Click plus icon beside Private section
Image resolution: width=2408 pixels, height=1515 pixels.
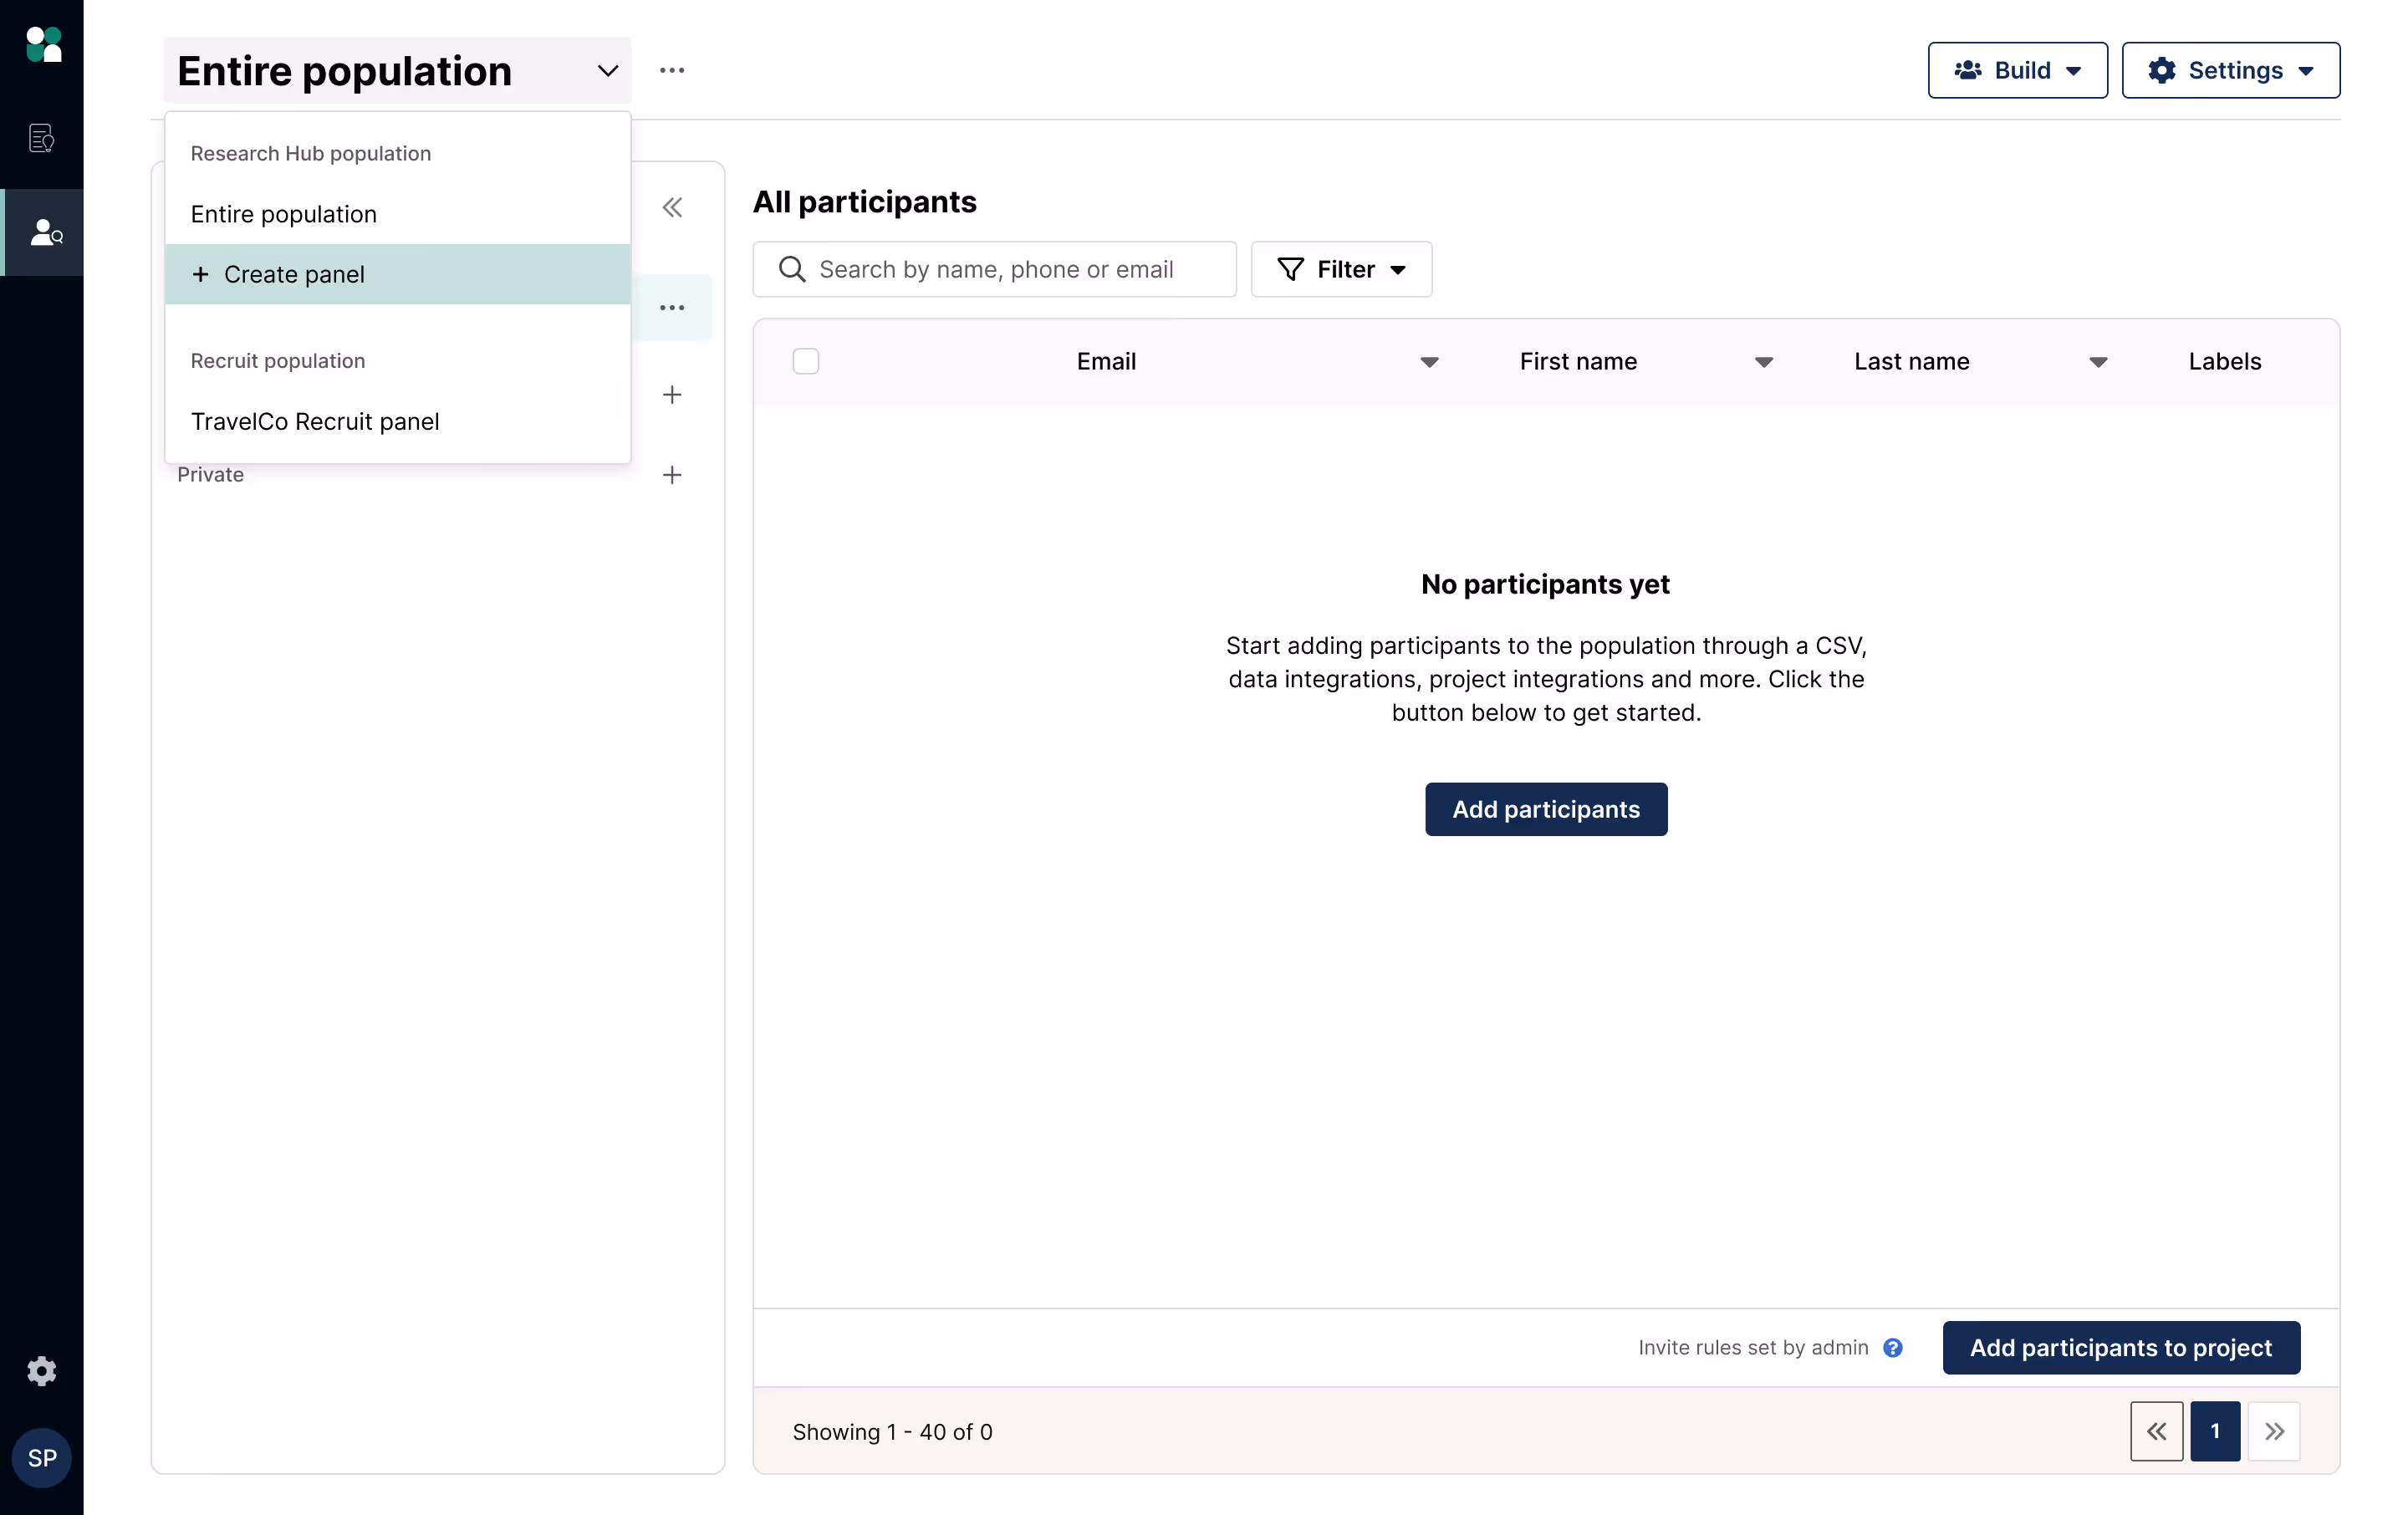point(672,475)
